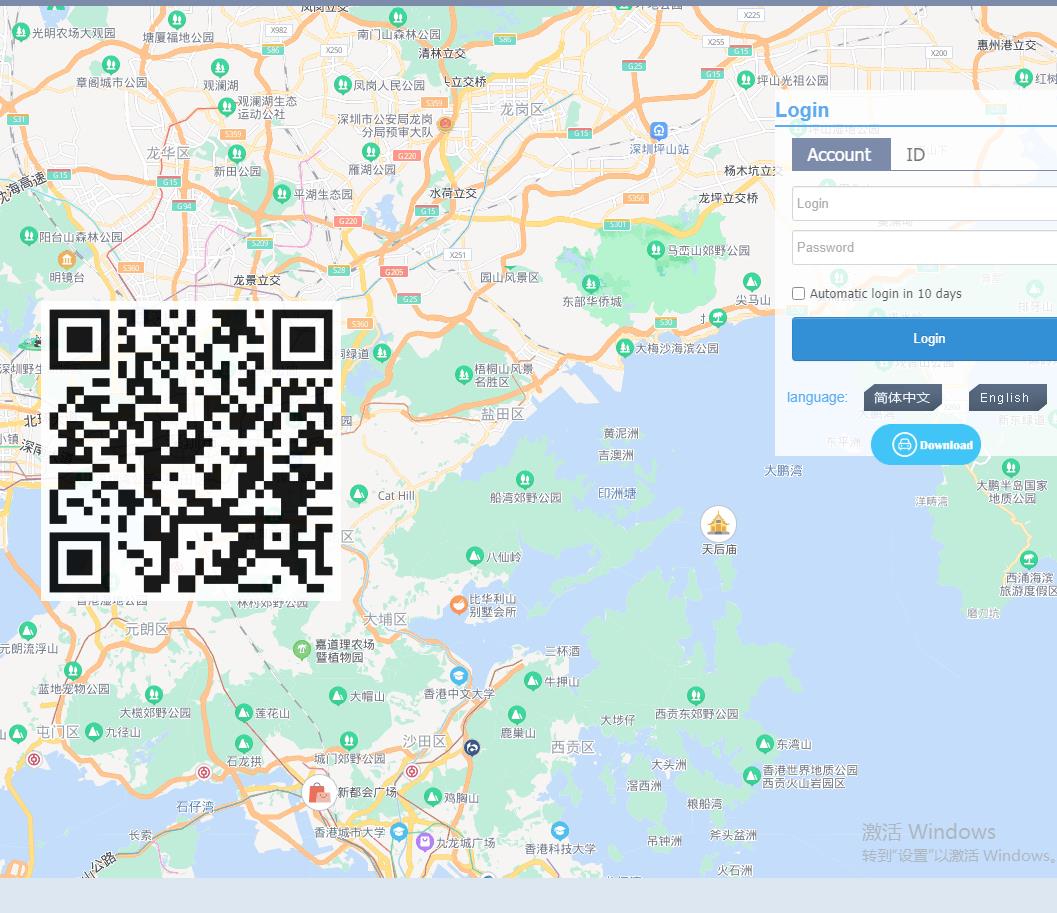Focus the Login username field
The image size is (1057, 913).
point(924,204)
